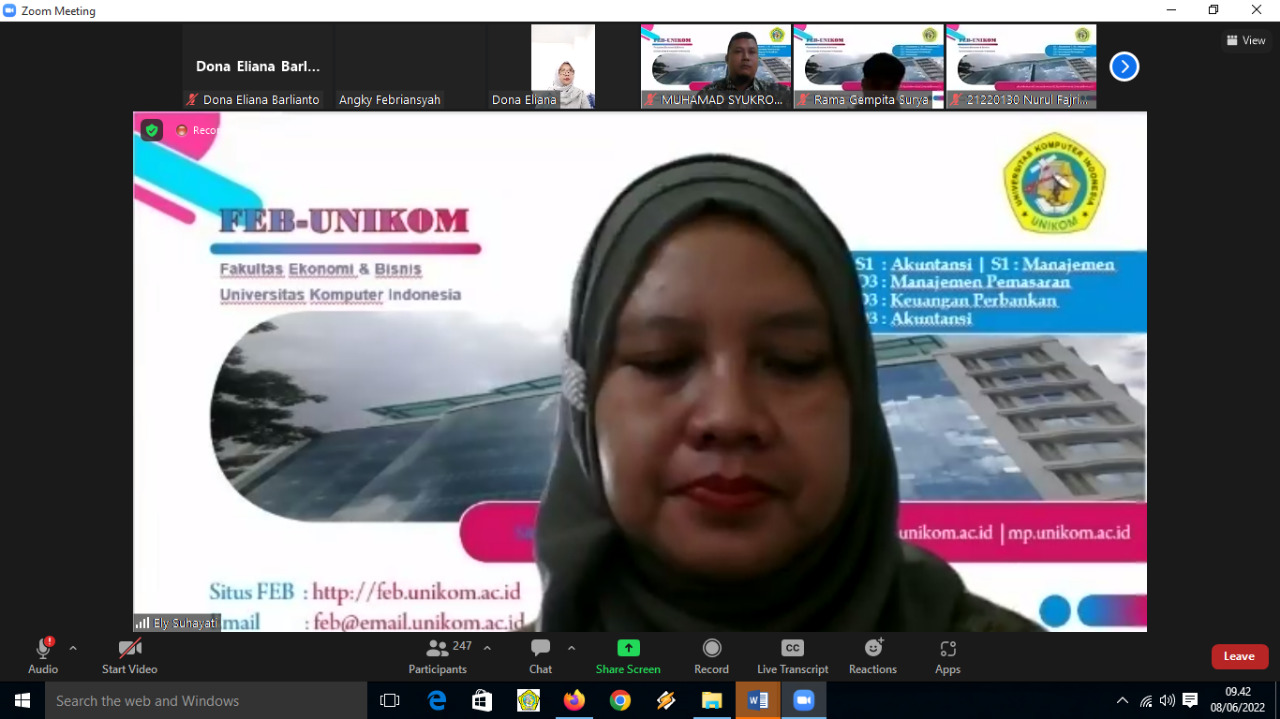The height and width of the screenshot is (719, 1280).
Task: Open network Wi-Fi settings in tray
Action: (1146, 701)
